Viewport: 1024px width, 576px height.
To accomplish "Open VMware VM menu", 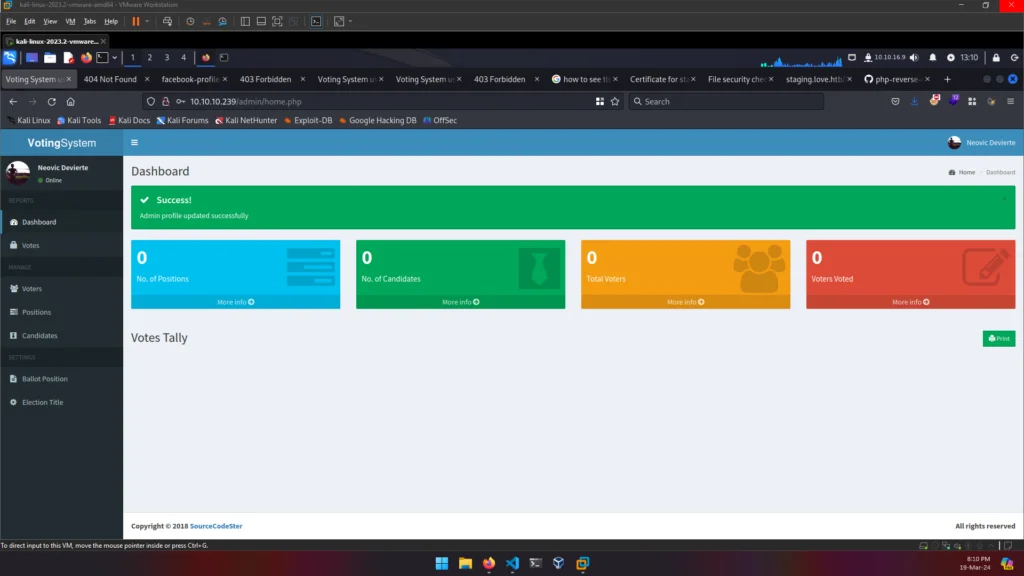I will tap(70, 22).
